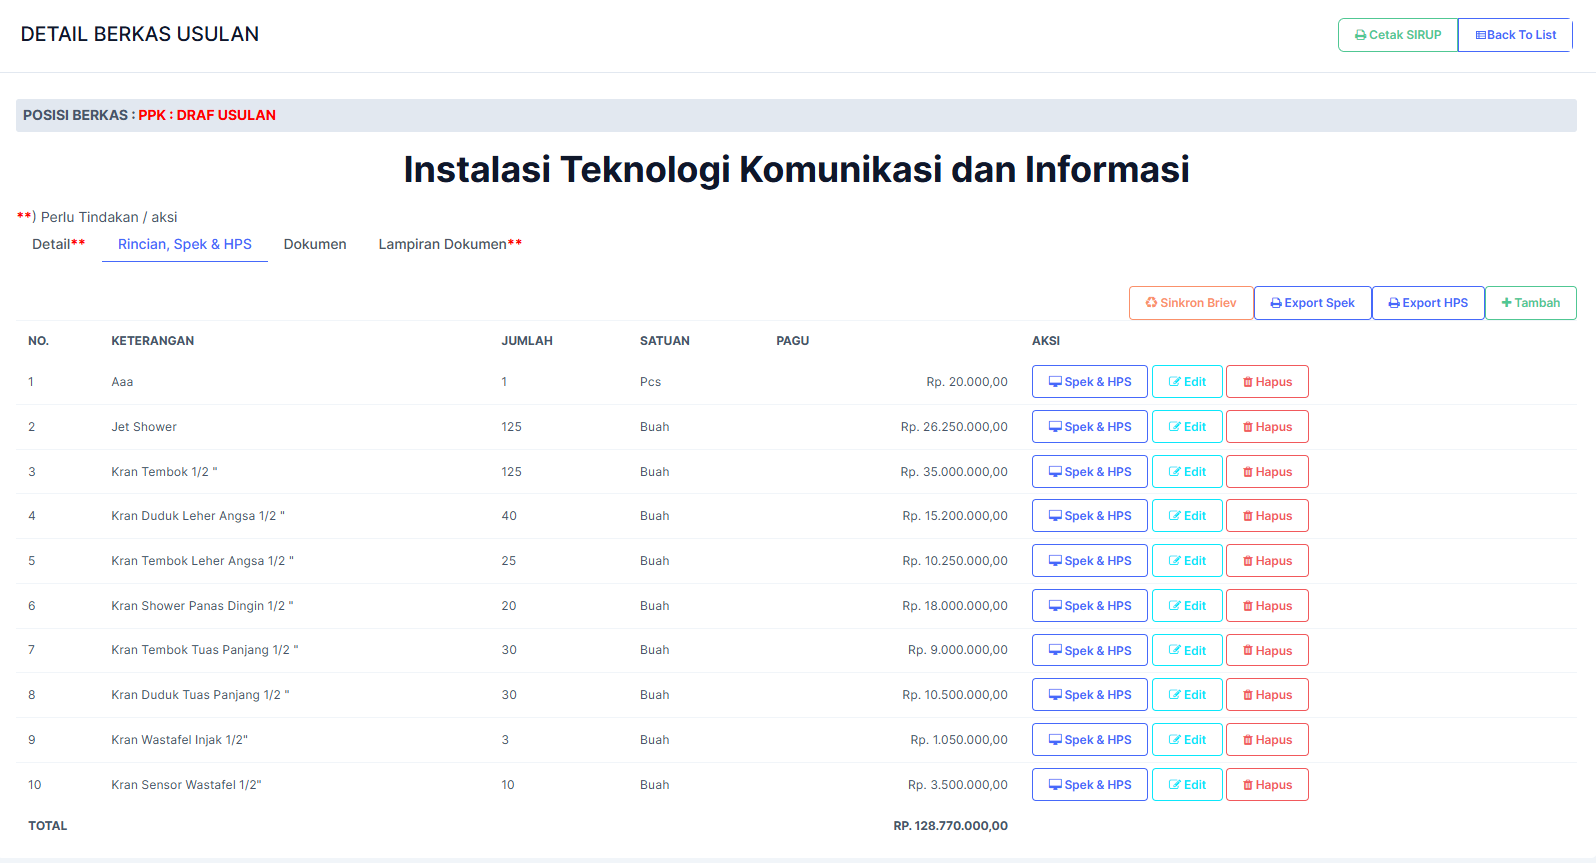
Task: Edit Kran Duduk Leher Angsa row
Action: (1187, 516)
